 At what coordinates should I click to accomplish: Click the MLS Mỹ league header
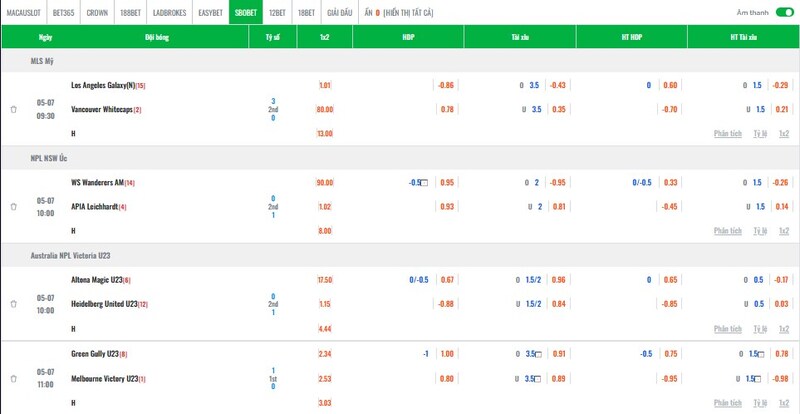click(x=42, y=61)
